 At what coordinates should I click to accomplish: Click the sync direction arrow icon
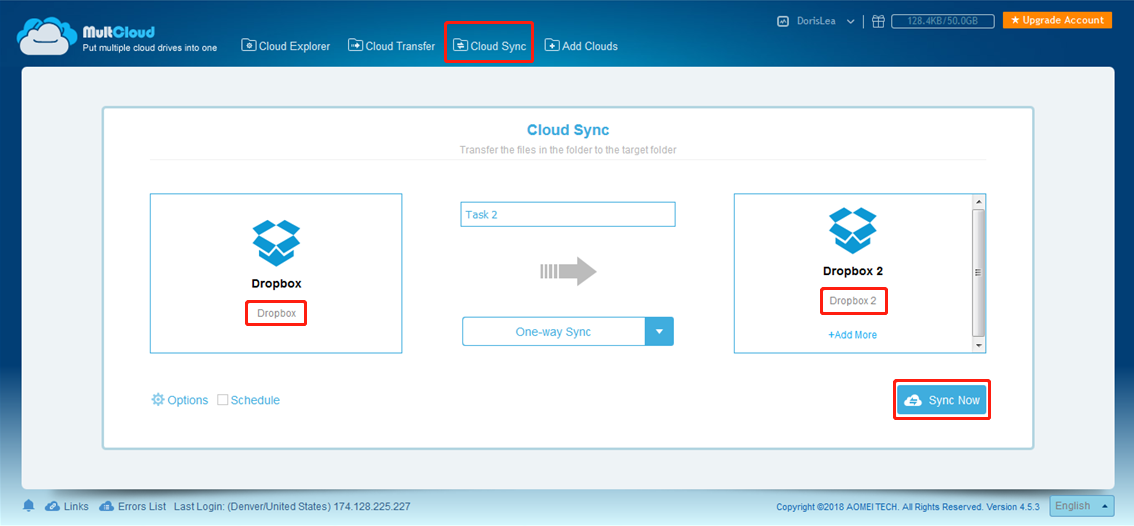(568, 272)
